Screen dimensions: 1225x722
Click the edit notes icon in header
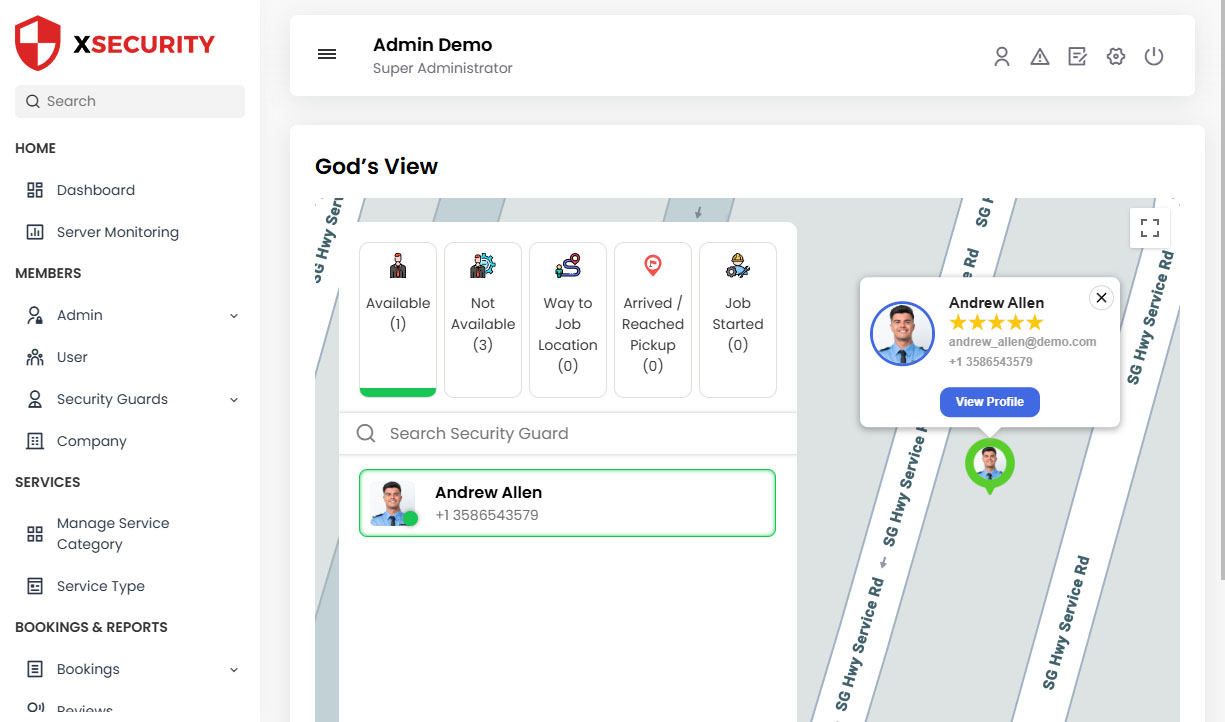point(1078,56)
